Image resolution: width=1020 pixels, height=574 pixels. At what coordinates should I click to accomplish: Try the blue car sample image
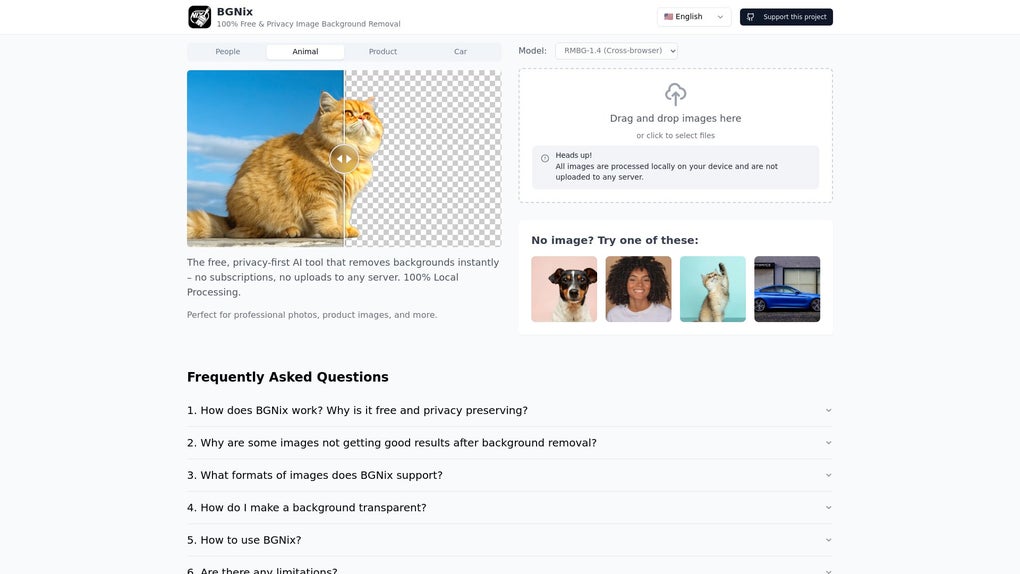787,289
